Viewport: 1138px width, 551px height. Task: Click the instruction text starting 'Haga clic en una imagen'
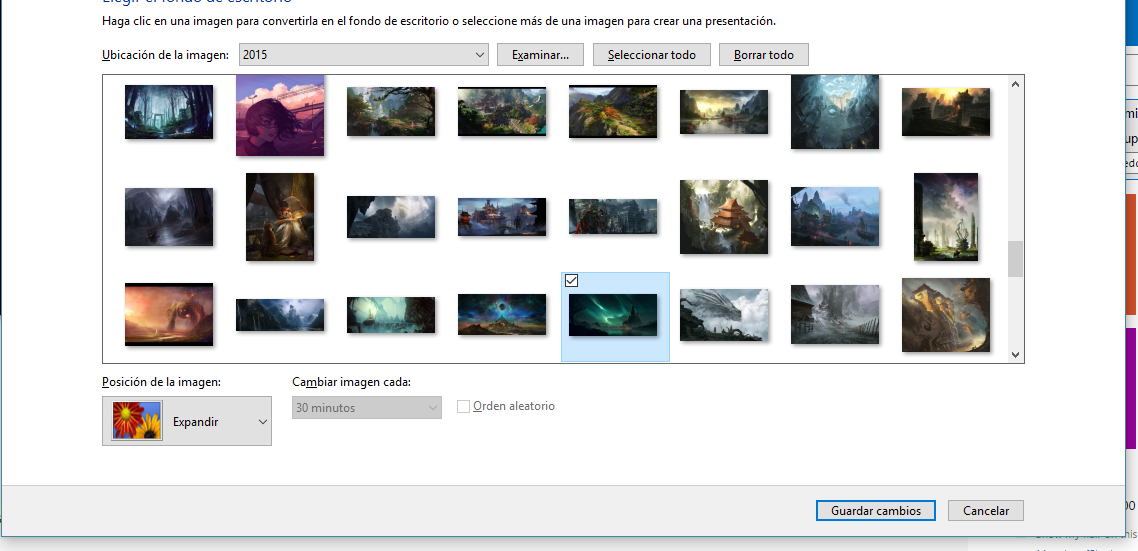coord(439,21)
